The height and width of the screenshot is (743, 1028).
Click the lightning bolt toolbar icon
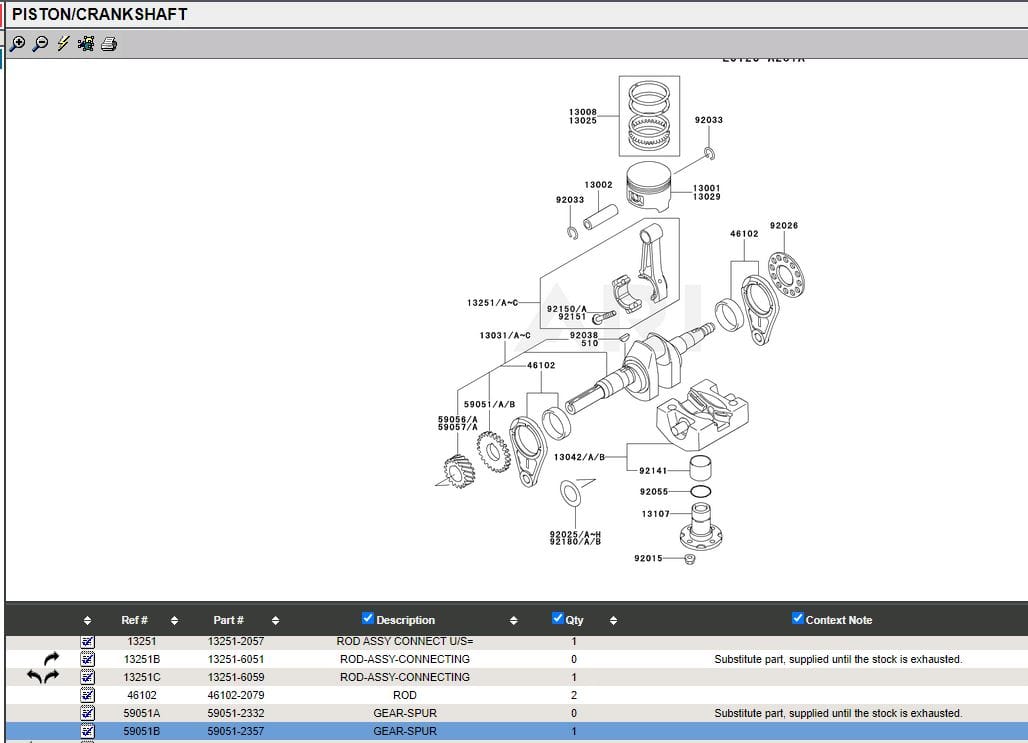pos(63,44)
